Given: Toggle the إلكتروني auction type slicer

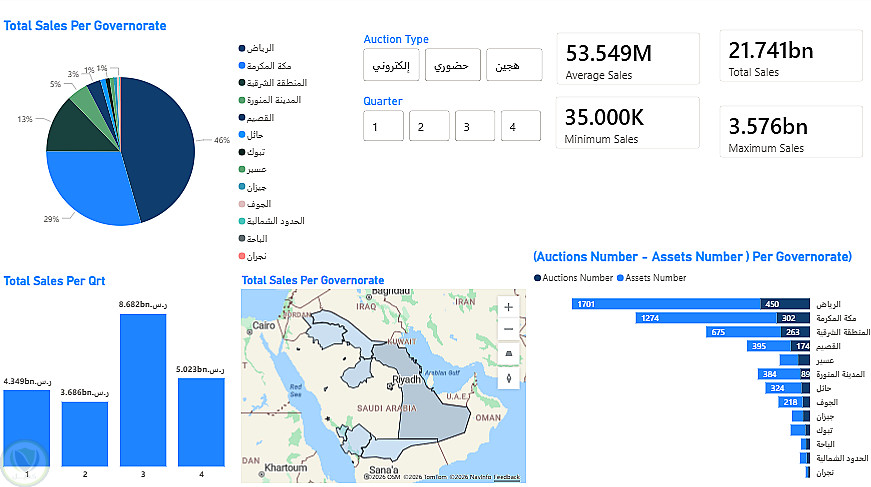Looking at the screenshot, I should 390,65.
